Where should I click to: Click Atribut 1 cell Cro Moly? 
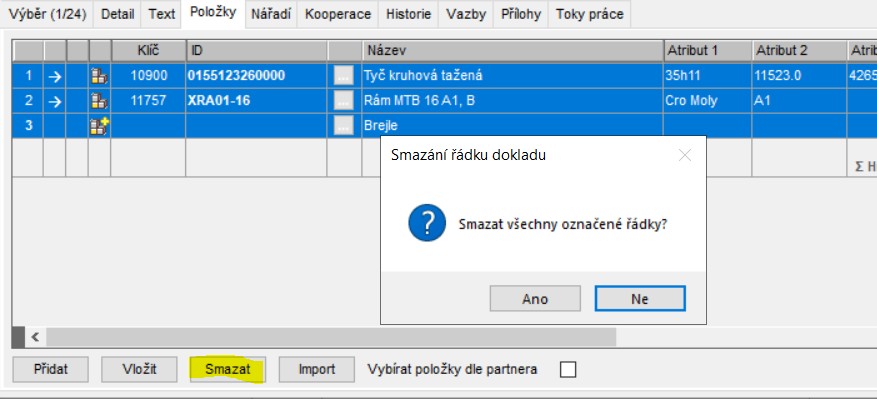pyautogui.click(x=708, y=101)
